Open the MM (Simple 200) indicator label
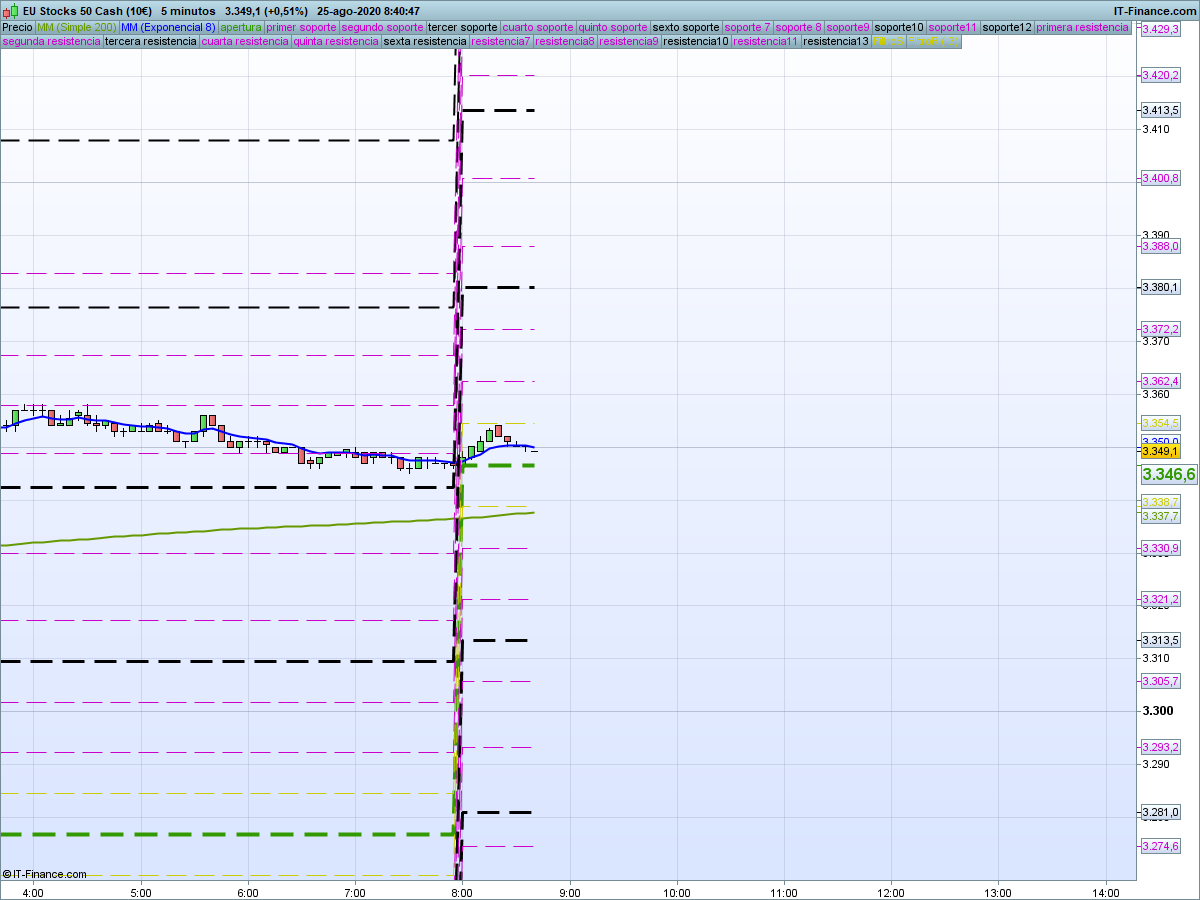The height and width of the screenshot is (900, 1200). 76,27
